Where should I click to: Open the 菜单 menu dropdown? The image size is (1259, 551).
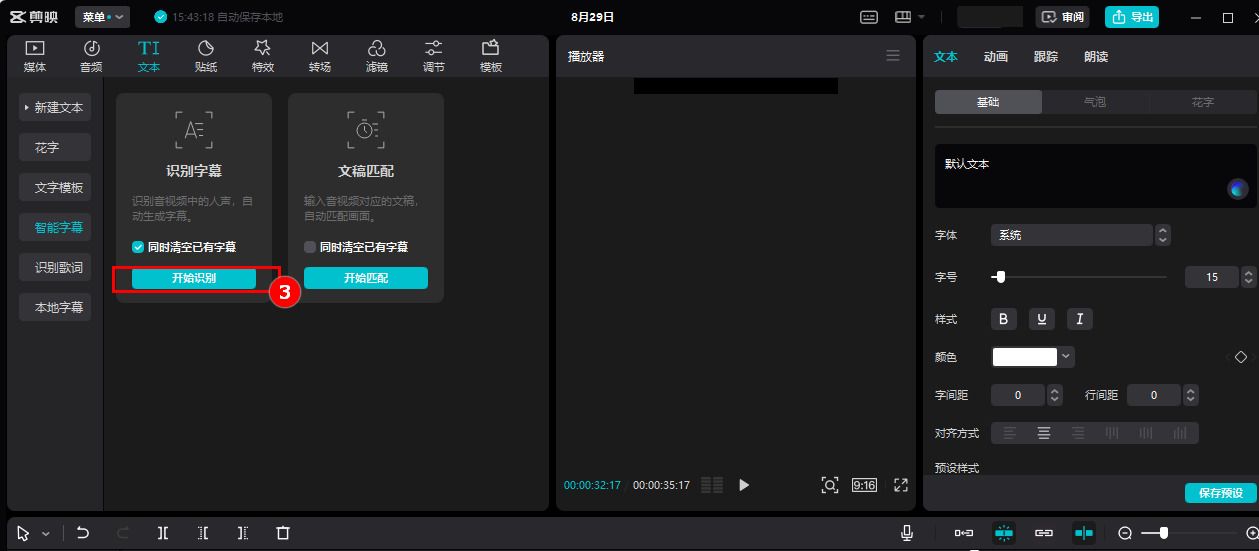103,17
